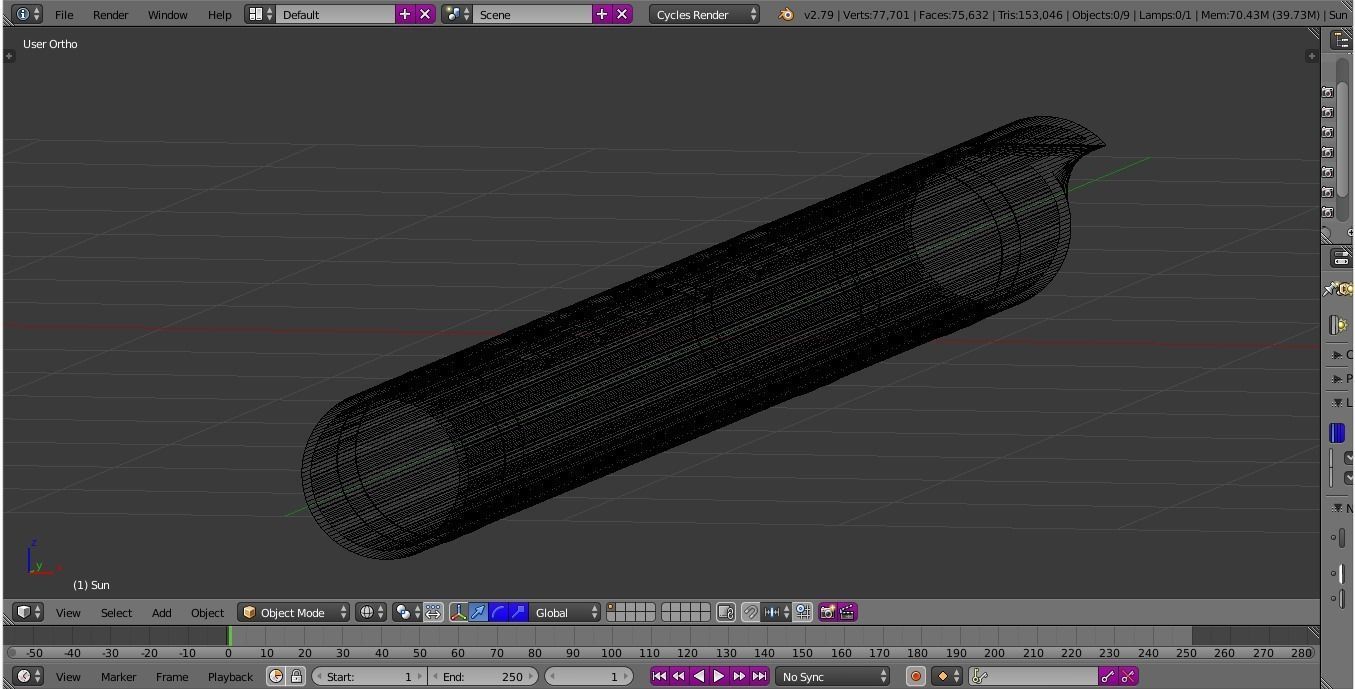Open the File menu
Screen dimensions: 1355x689
pyautogui.click(x=64, y=14)
